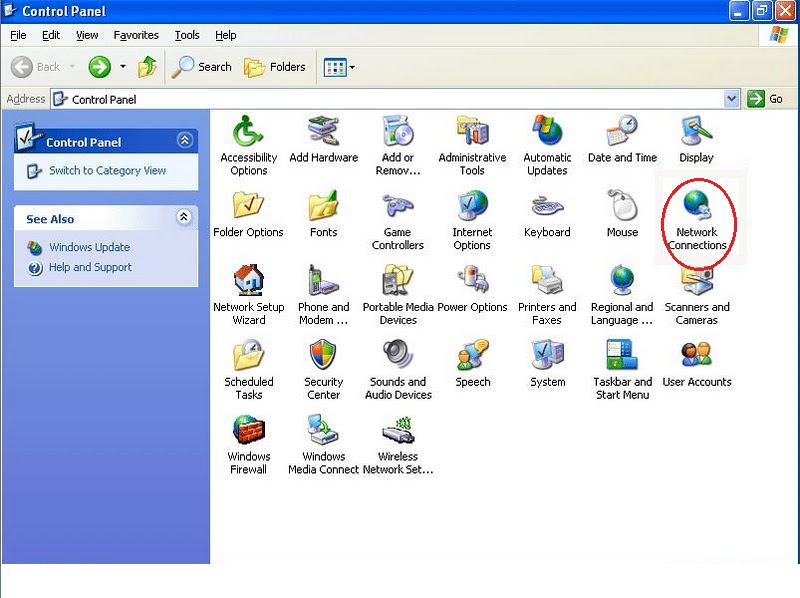Screen dimensions: 800x598
Task: Go up one folder level
Action: [147, 67]
